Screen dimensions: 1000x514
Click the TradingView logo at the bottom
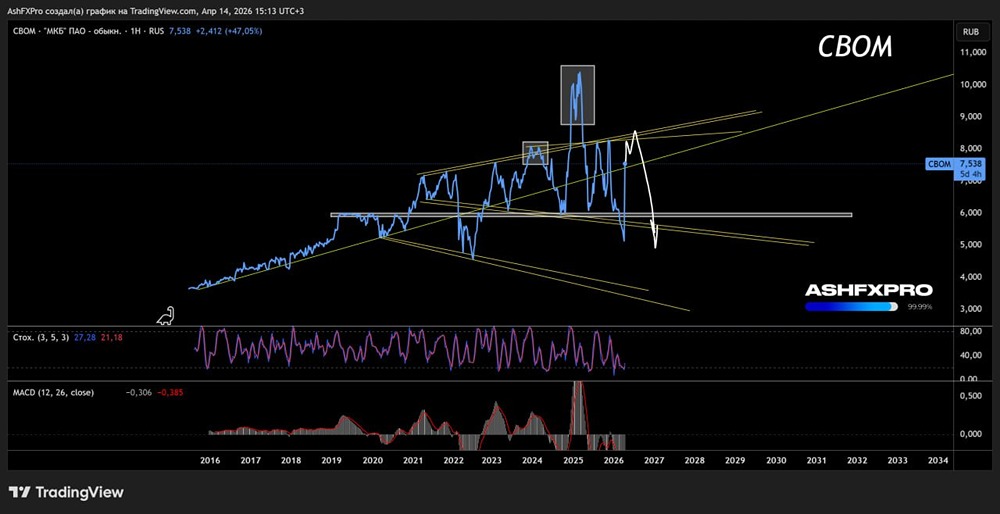pyautogui.click(x=67, y=492)
